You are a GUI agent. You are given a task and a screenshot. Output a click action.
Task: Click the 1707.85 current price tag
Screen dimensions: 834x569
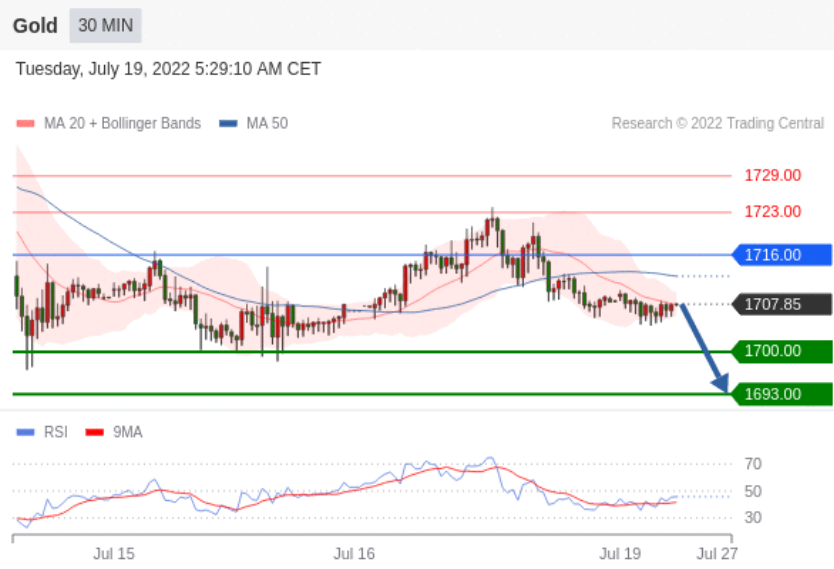782,304
